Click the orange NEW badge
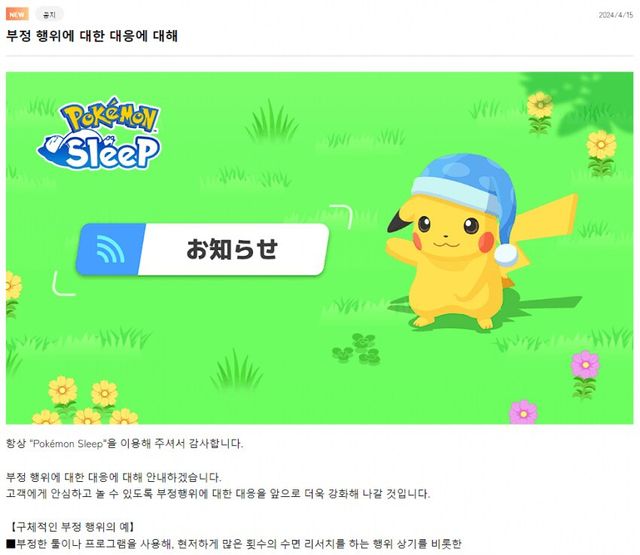The image size is (640, 555). [17, 15]
